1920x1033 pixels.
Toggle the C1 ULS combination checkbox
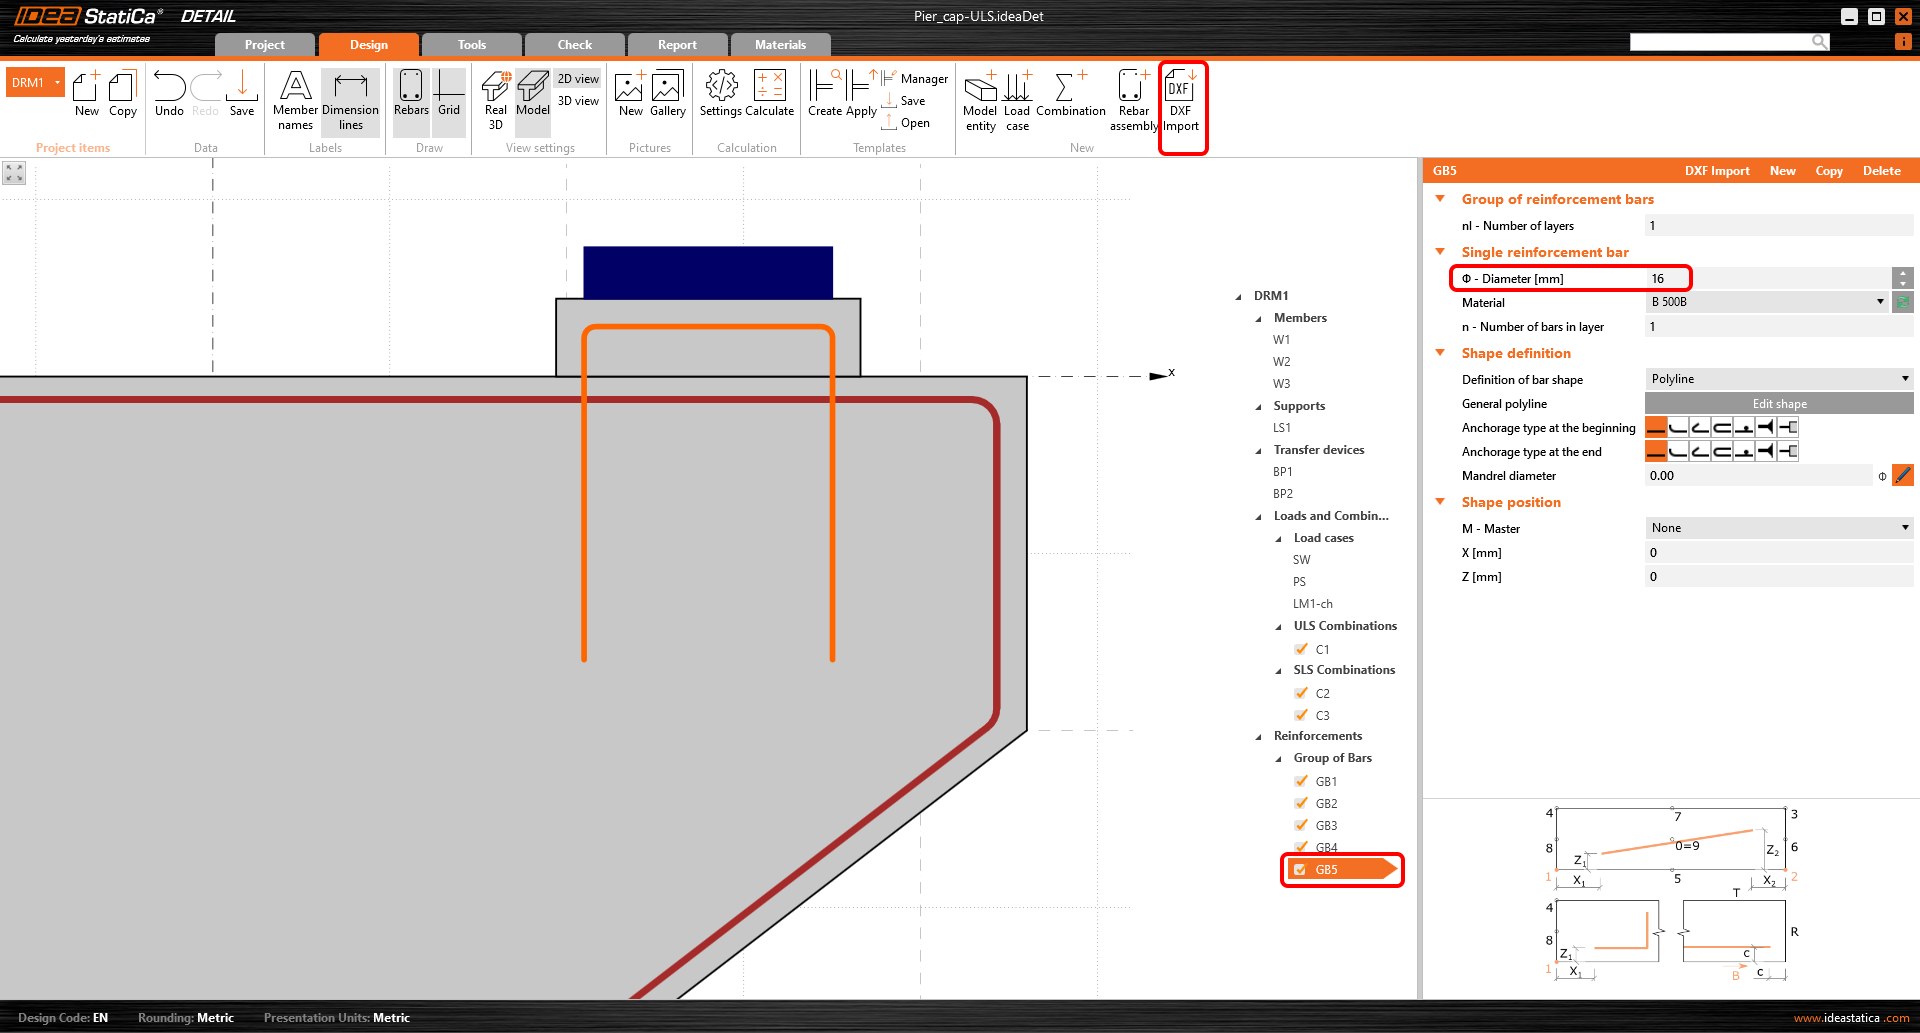(1301, 649)
